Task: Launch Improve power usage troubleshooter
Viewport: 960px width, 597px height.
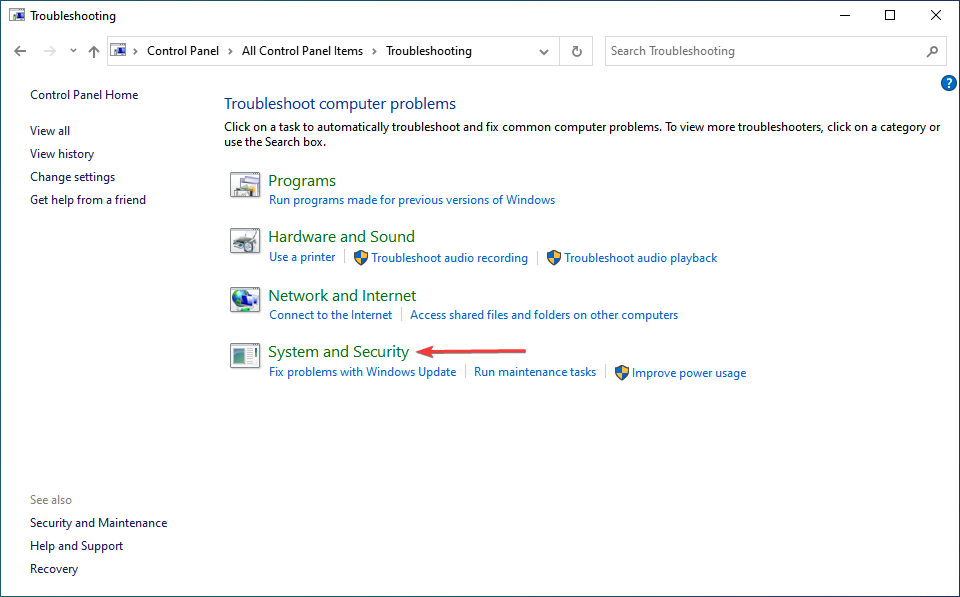Action: tap(689, 373)
